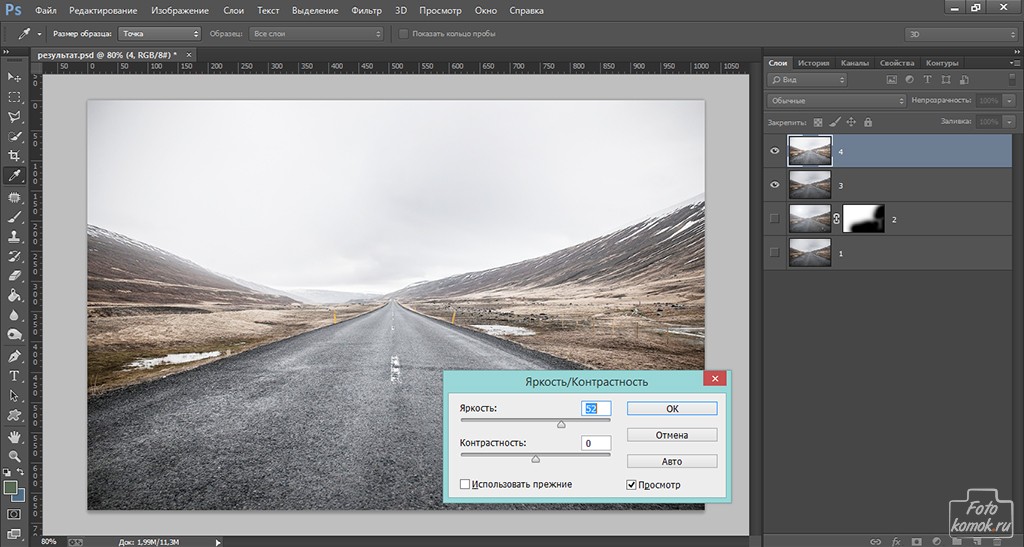Show layer 2 visibility box
The height and width of the screenshot is (547, 1024).
775,219
